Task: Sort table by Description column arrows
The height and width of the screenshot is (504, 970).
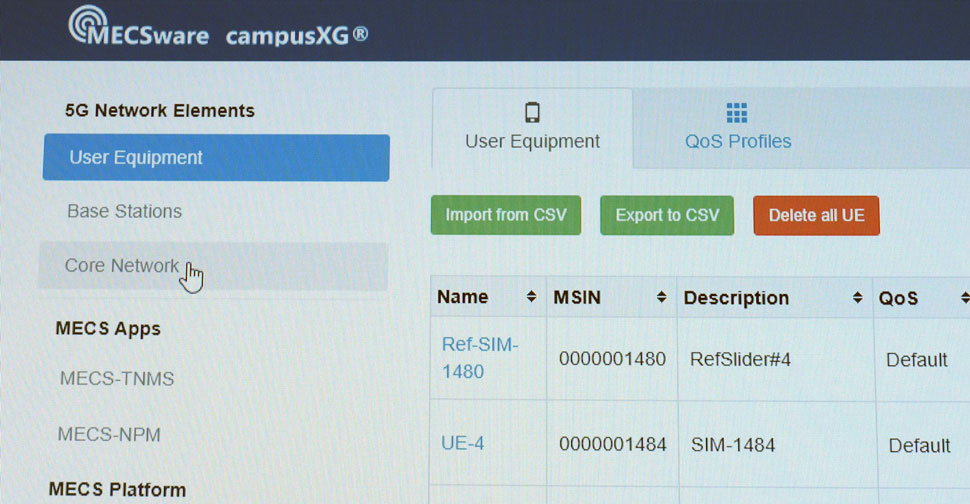Action: (x=857, y=298)
